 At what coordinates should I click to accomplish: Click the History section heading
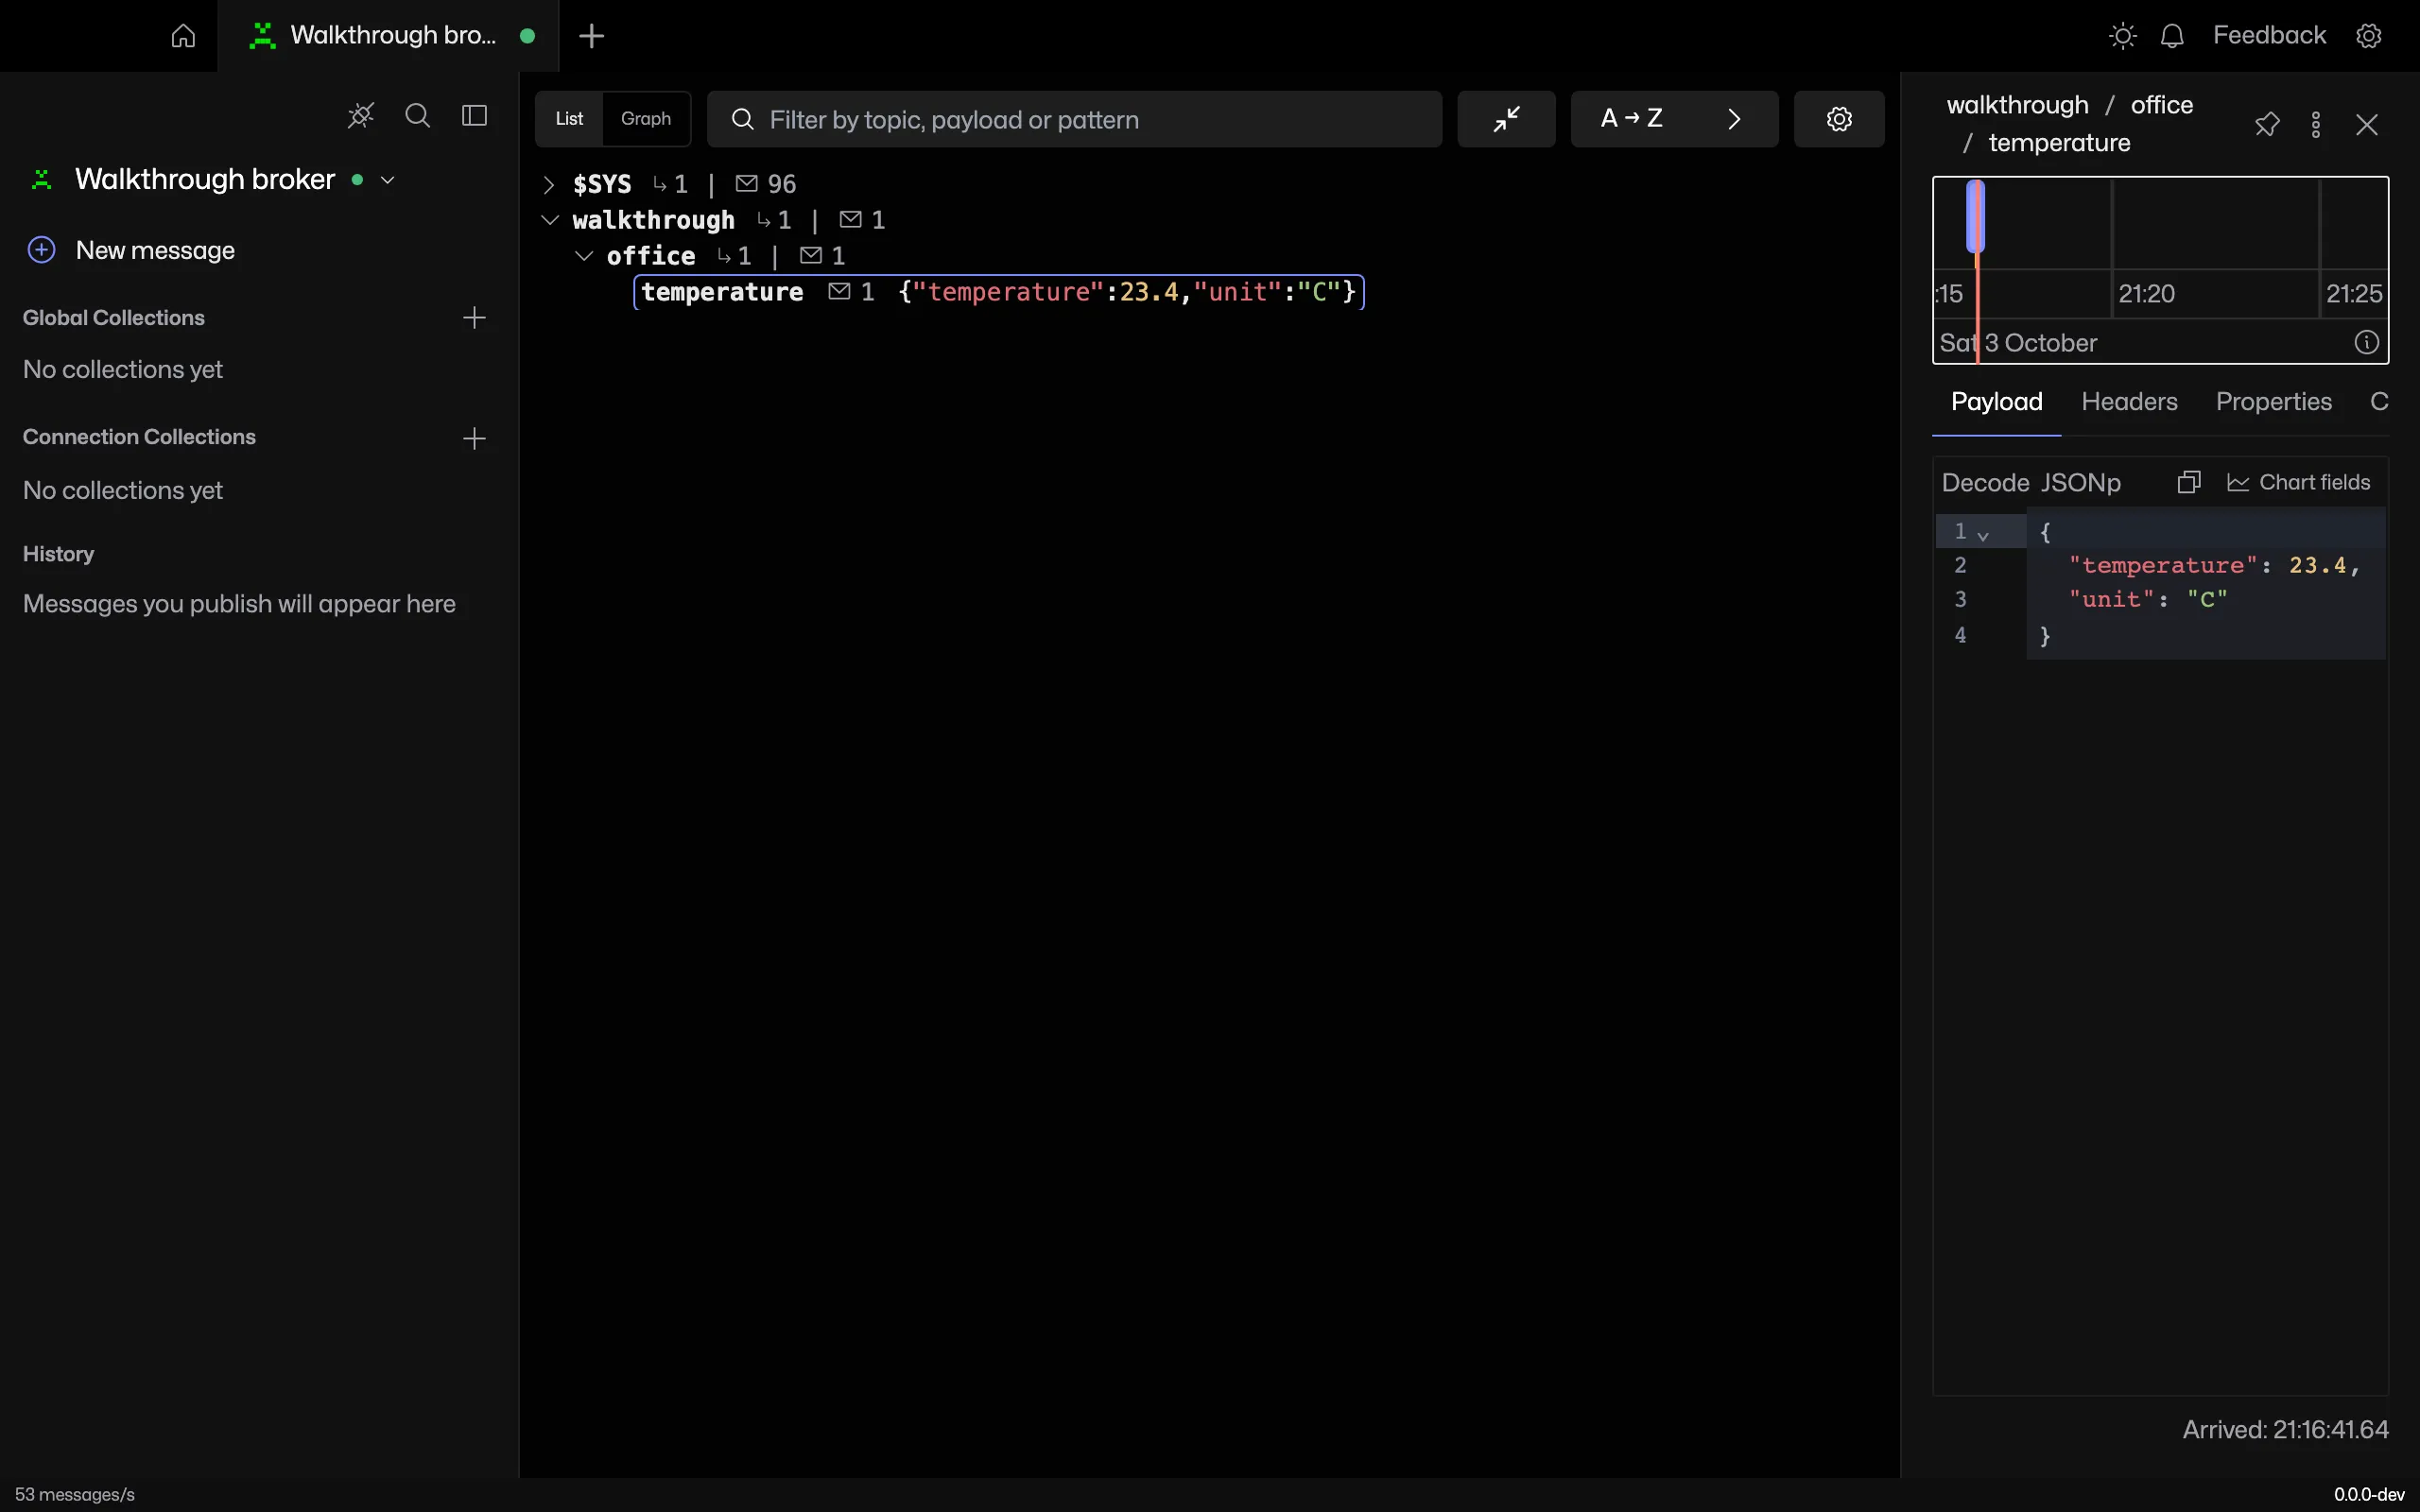pos(58,554)
